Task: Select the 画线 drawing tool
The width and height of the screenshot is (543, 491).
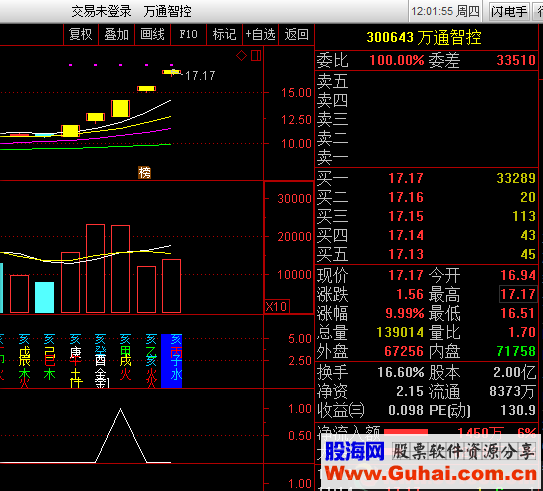Action: (x=152, y=34)
